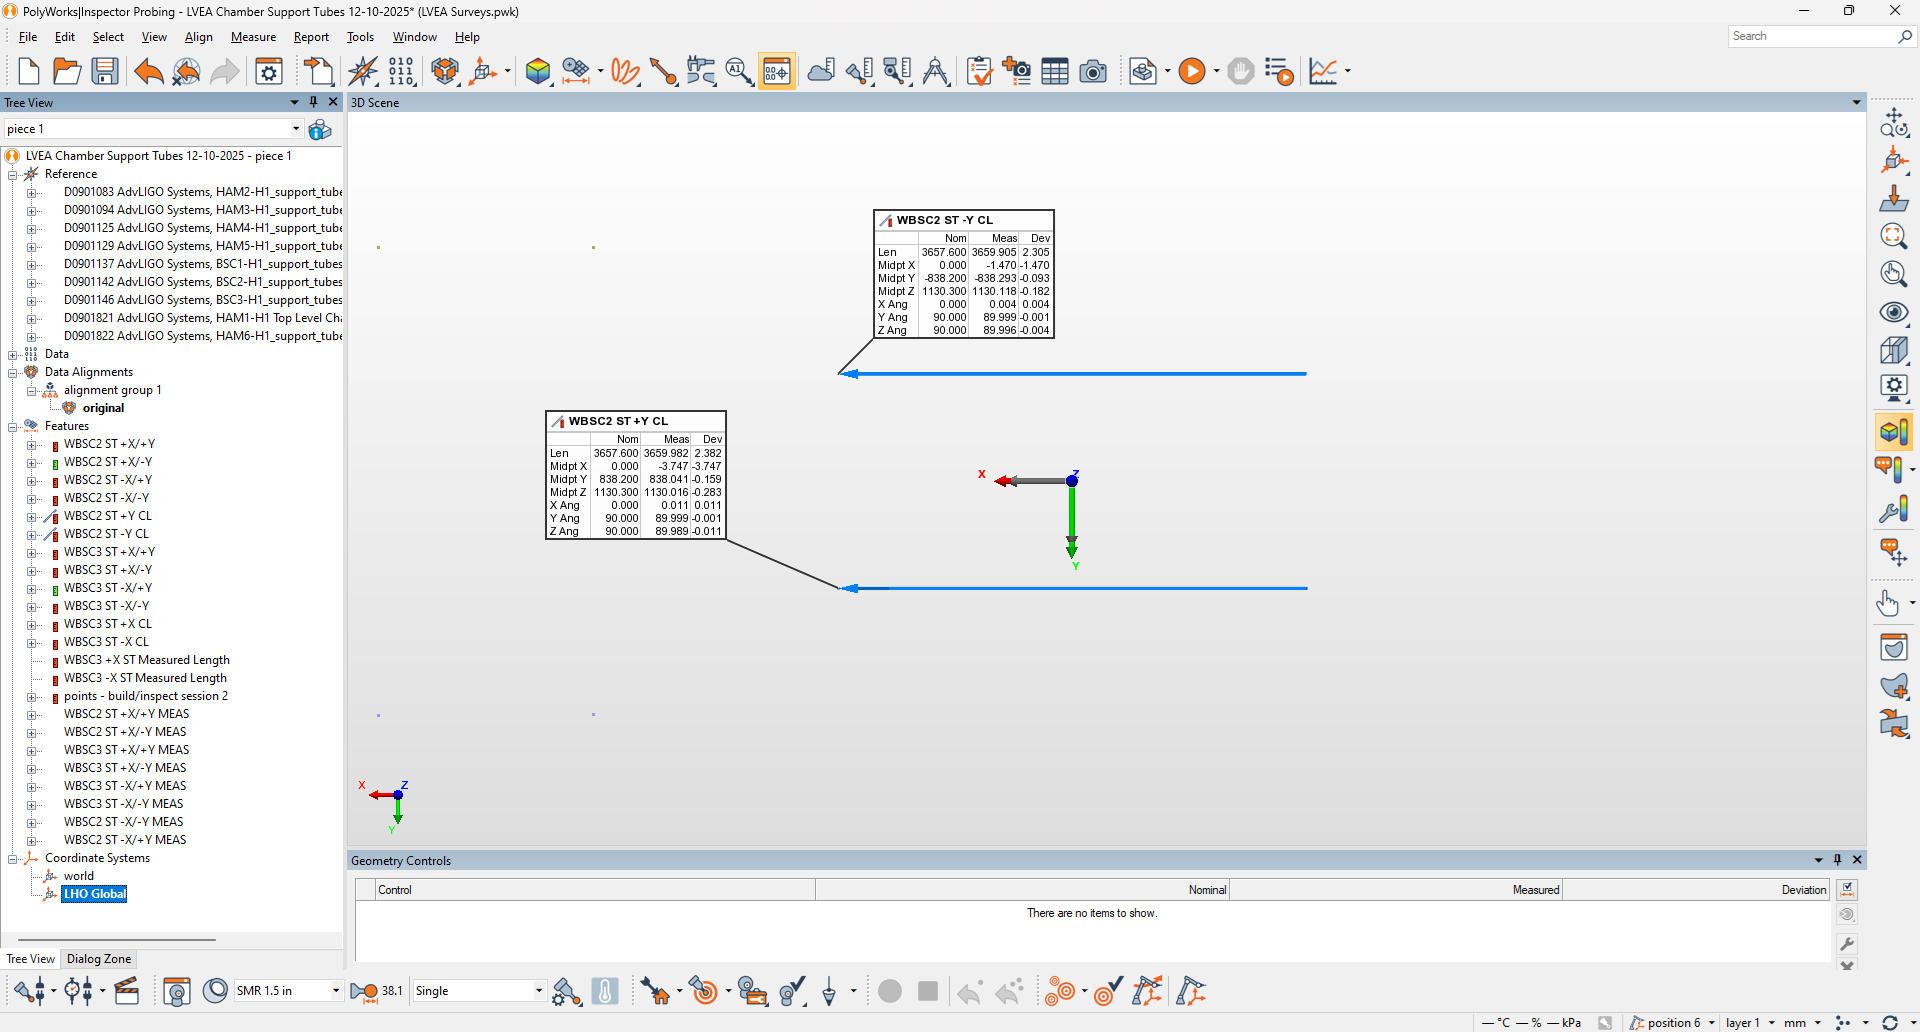Expand the Data tree node

[x=13, y=354]
